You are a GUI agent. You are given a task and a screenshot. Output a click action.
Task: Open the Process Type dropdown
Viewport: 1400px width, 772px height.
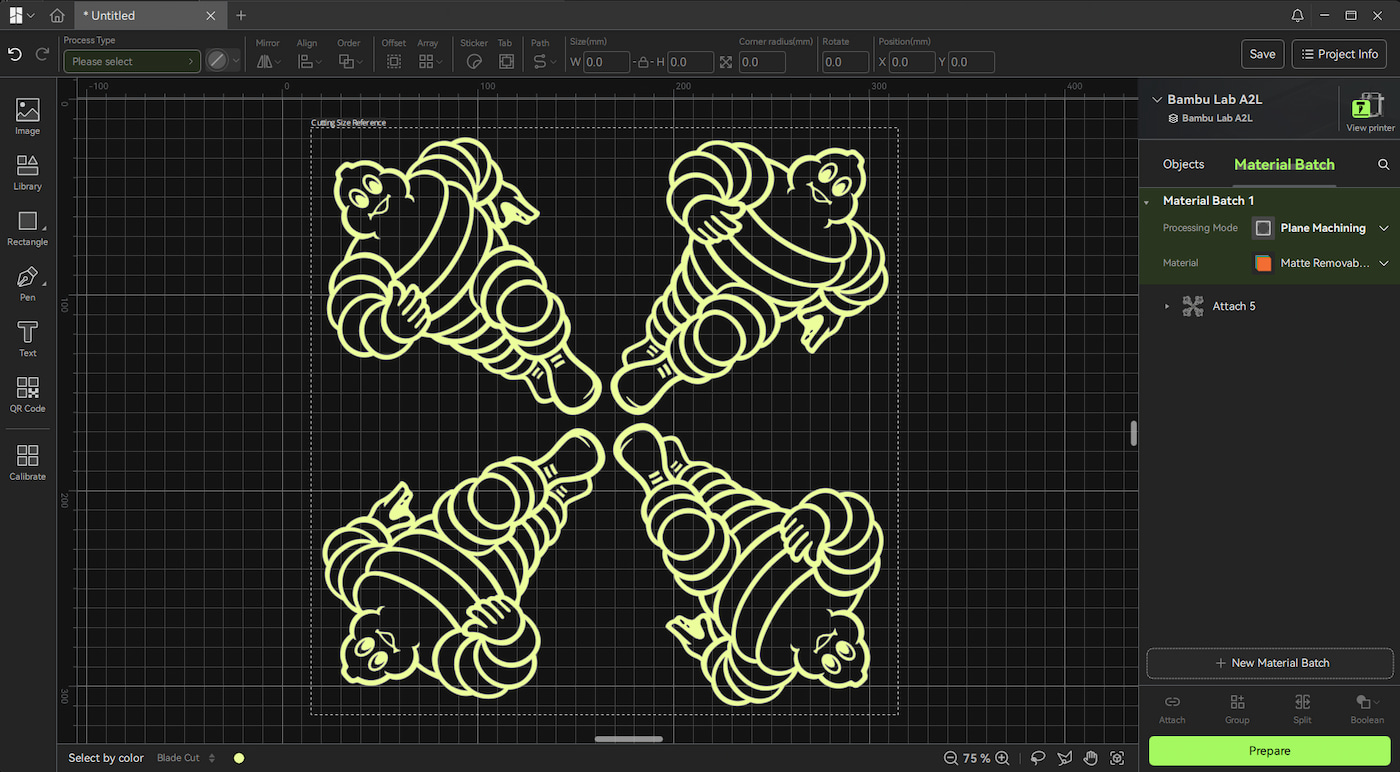coord(132,61)
